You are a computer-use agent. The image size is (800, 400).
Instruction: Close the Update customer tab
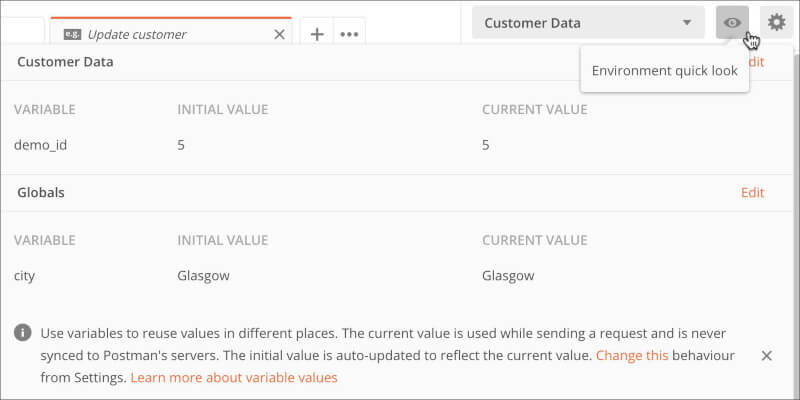[280, 34]
